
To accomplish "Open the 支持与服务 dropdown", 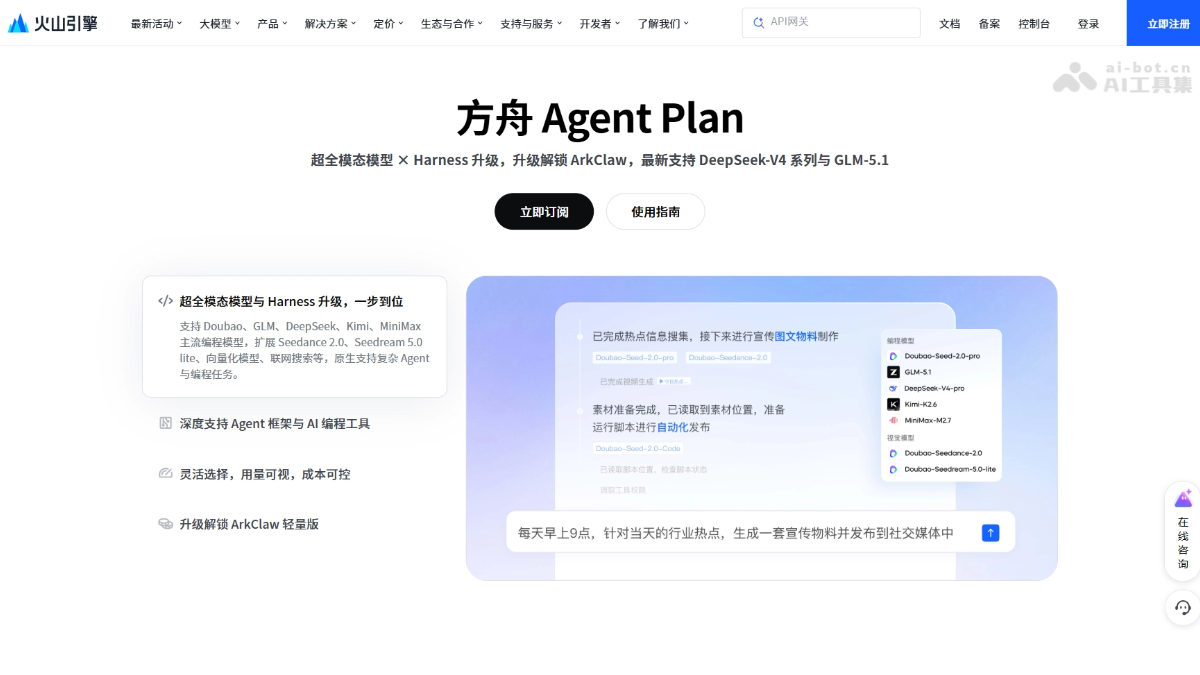I will [x=531, y=23].
